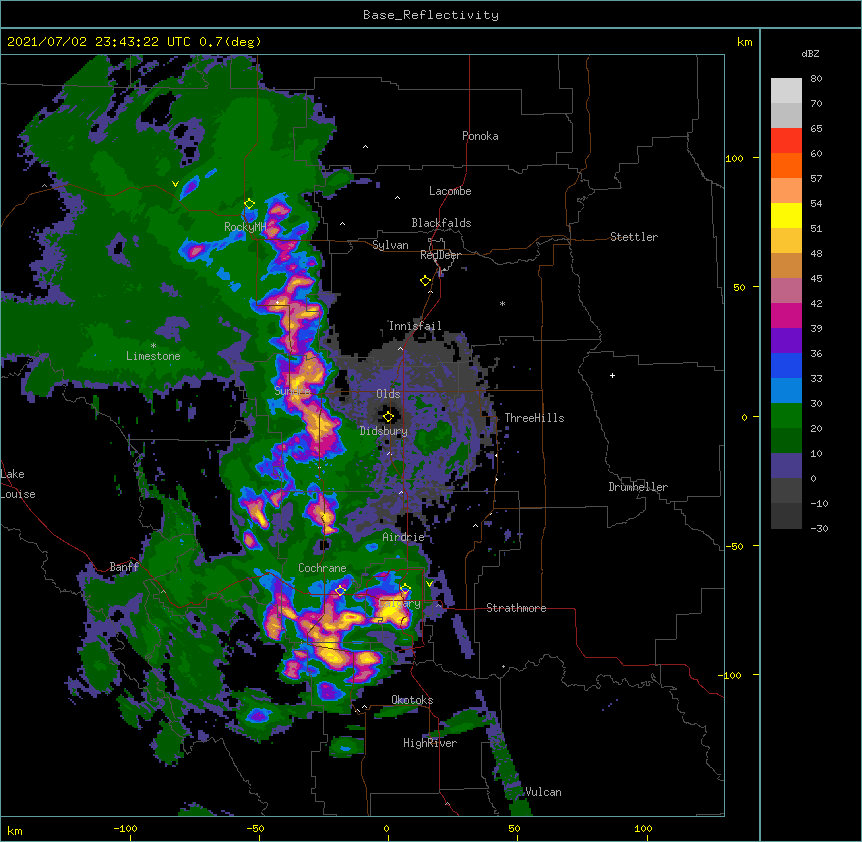Click the 50 tick label on the bottom axis
The image size is (862, 842).
click(514, 829)
